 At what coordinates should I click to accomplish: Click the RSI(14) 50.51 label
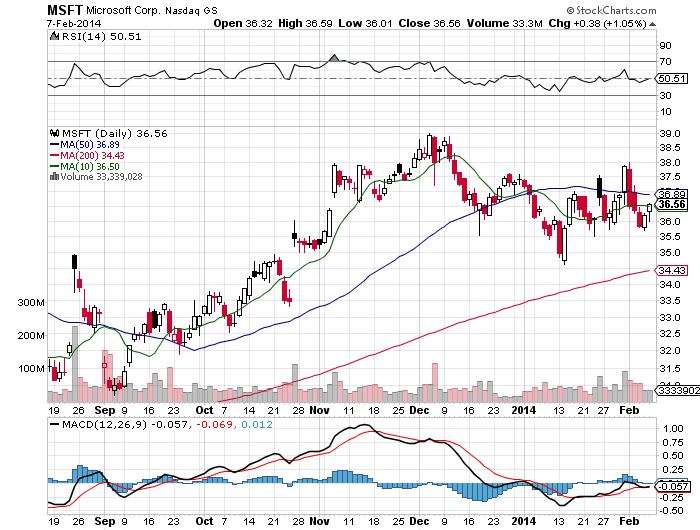tap(101, 37)
